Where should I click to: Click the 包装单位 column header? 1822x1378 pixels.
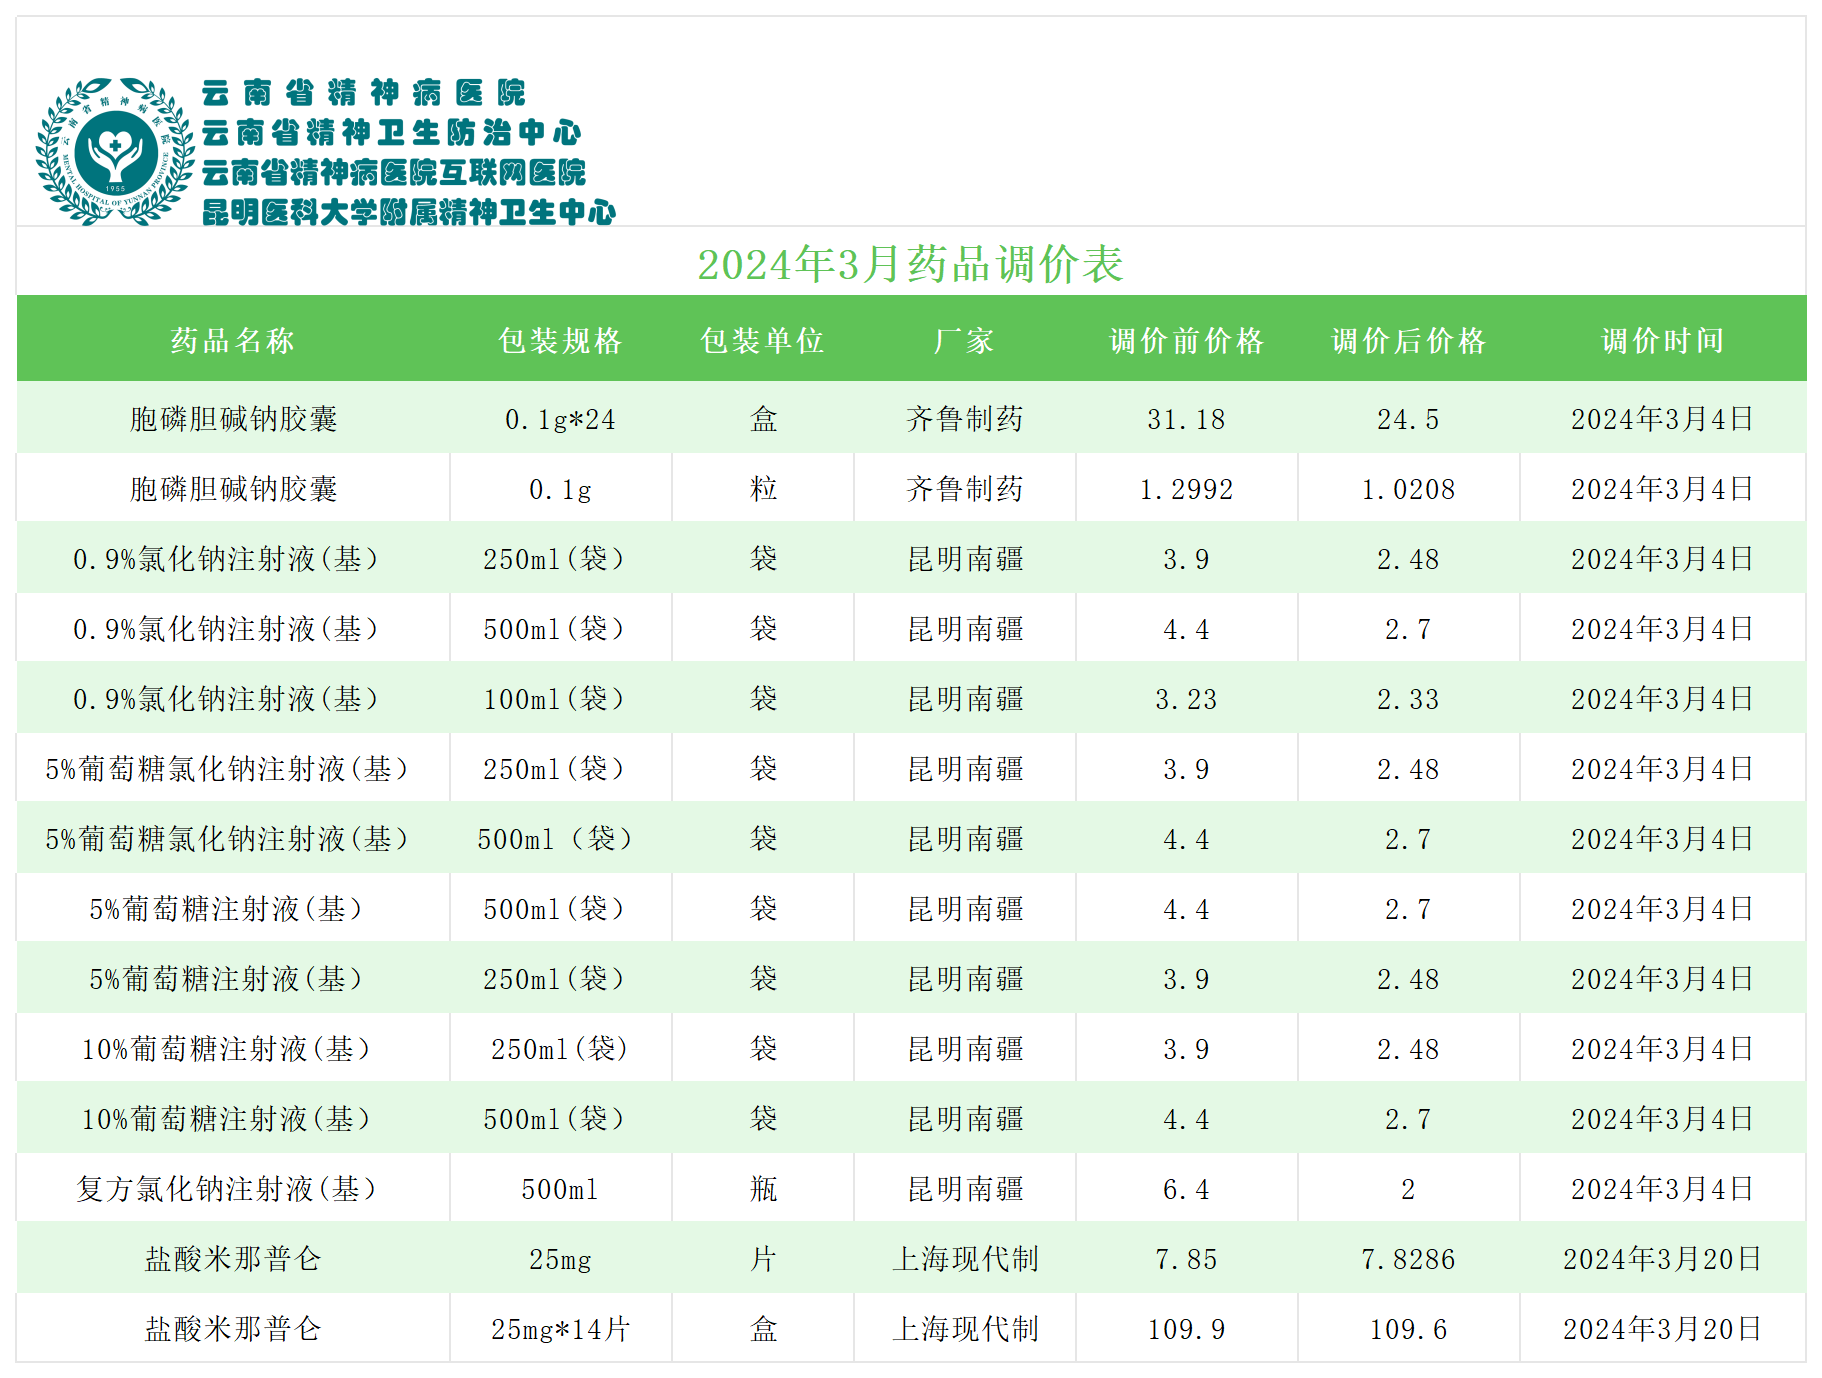[x=762, y=341]
